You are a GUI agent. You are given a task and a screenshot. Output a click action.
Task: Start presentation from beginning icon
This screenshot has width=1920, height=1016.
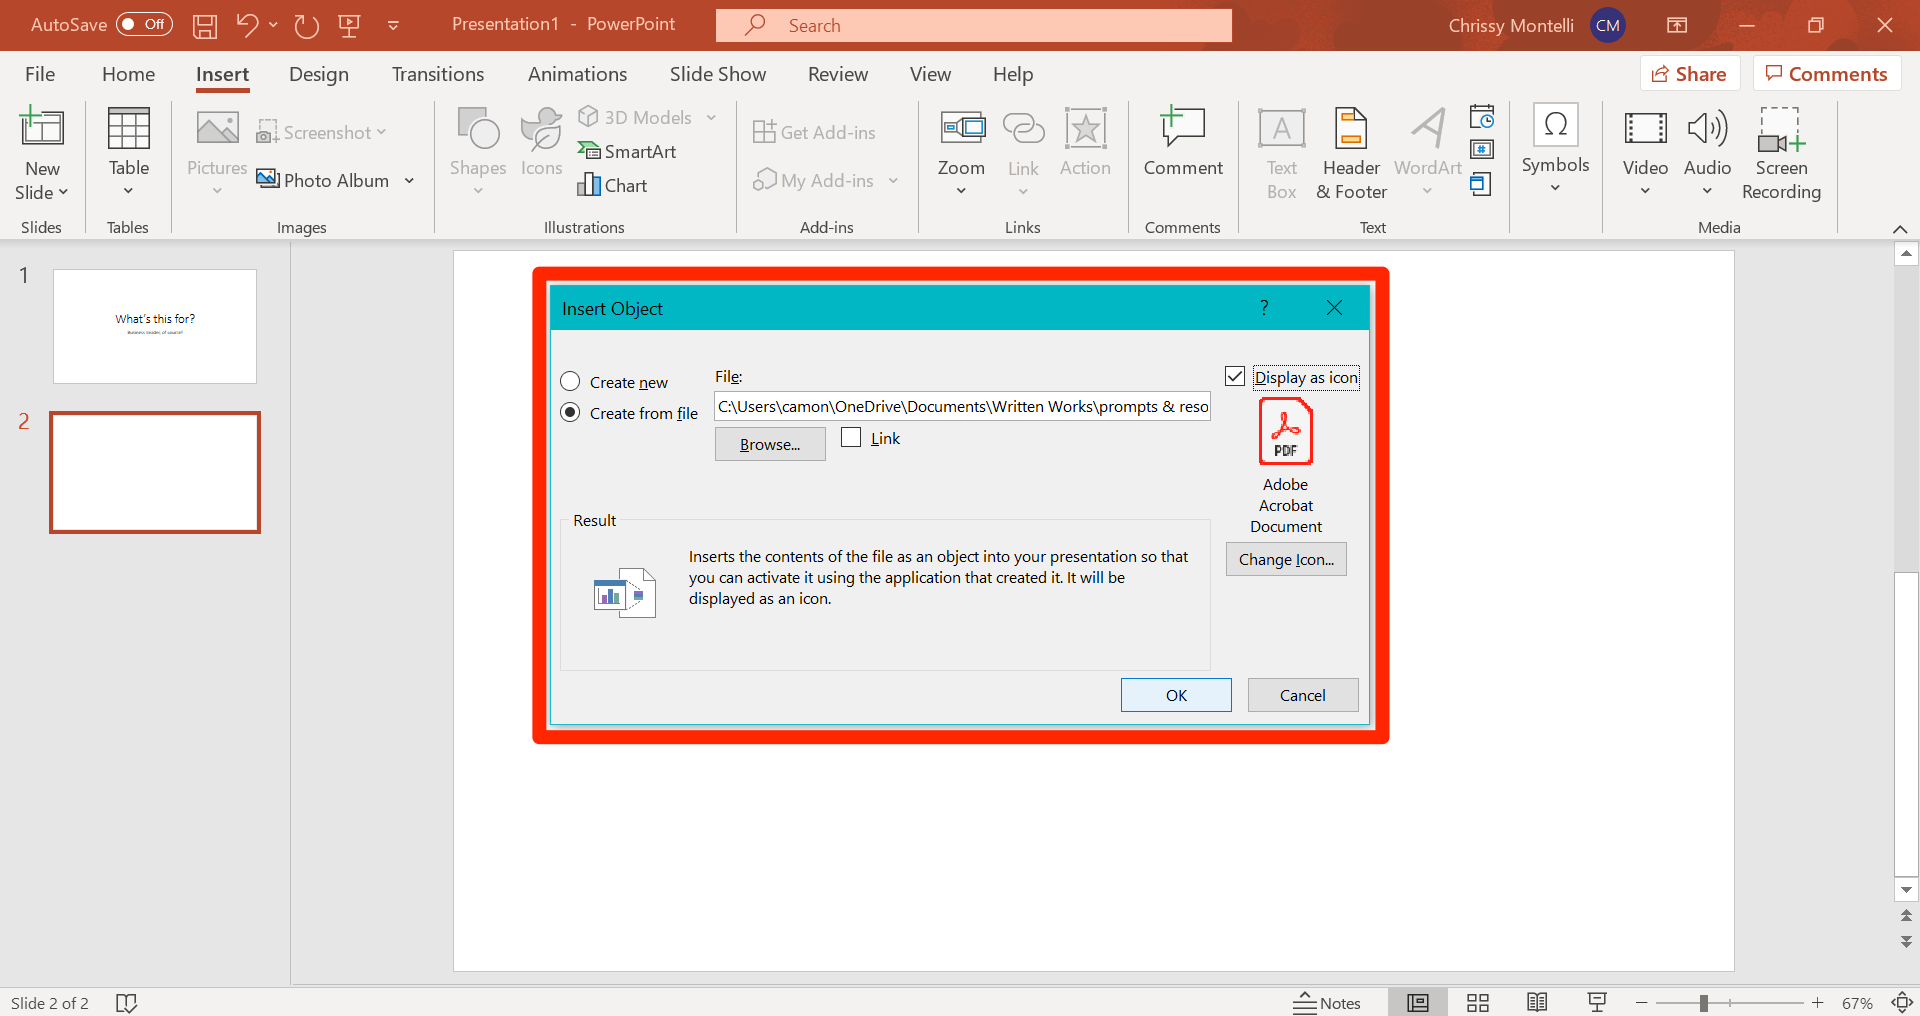click(349, 26)
